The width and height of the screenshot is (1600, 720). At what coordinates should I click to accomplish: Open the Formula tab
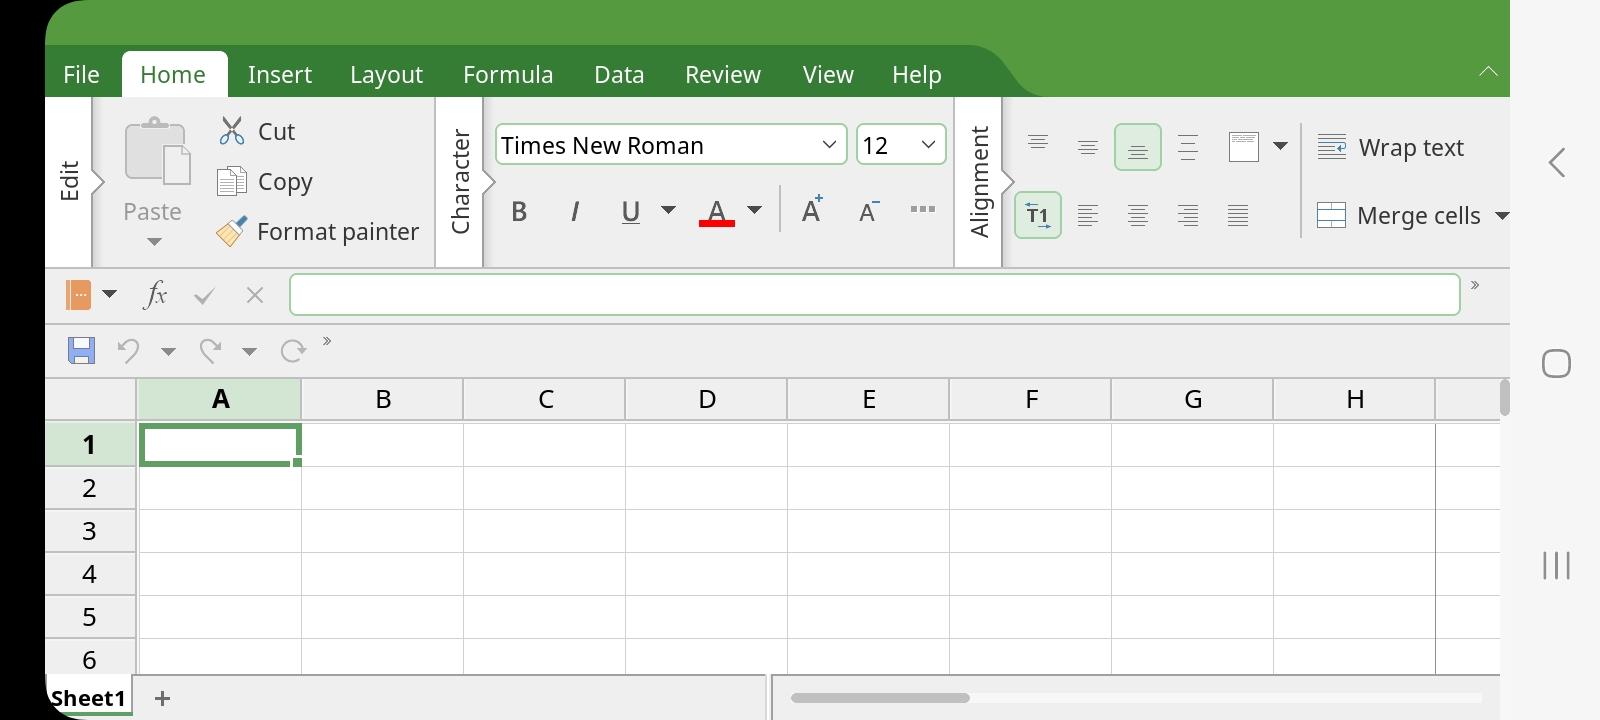coord(508,75)
